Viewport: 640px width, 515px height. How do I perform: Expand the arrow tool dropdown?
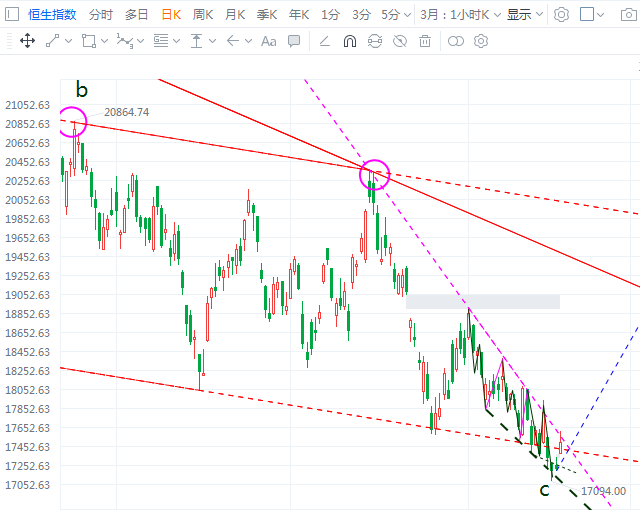click(248, 41)
